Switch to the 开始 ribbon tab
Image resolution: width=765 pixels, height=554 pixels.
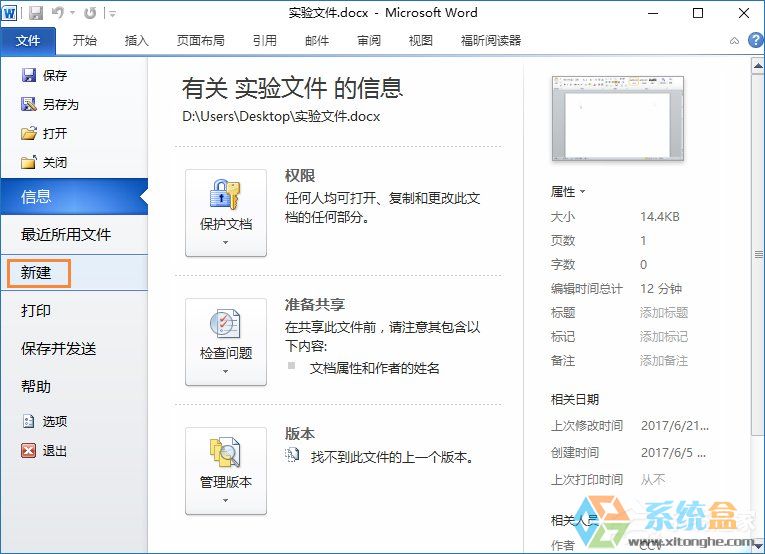85,40
